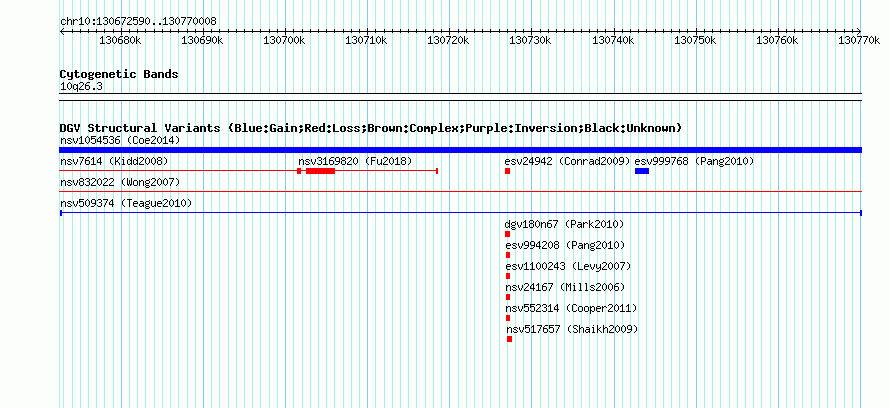The image size is (890, 408).
Task: Click the 130730k ruler tick label
Action: point(530,40)
